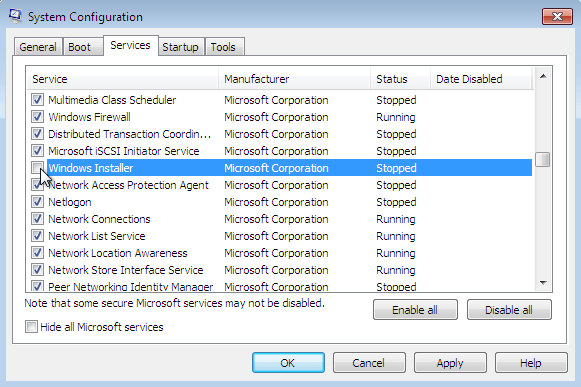The image size is (581, 387).
Task: Click the scroll up arrow in services list
Action: [x=543, y=76]
